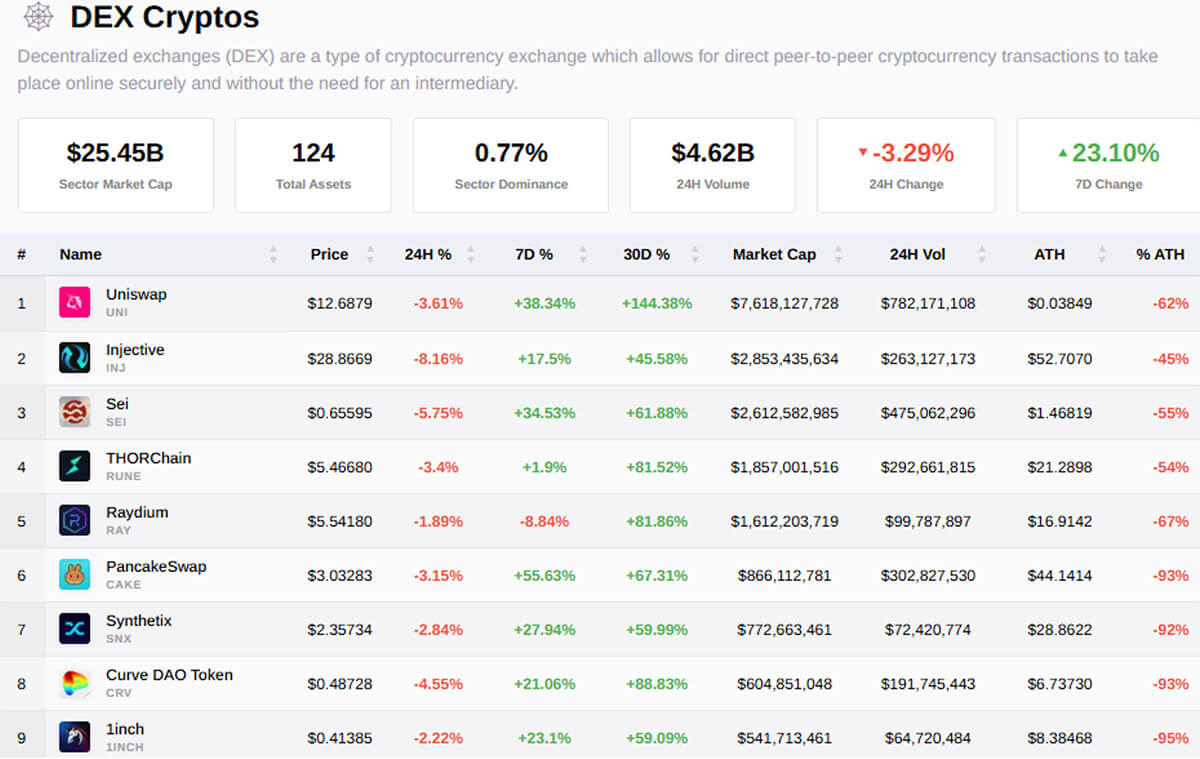Sort by 24H % change column
Viewport: 1200px width, 759px height.
pyautogui.click(x=428, y=254)
